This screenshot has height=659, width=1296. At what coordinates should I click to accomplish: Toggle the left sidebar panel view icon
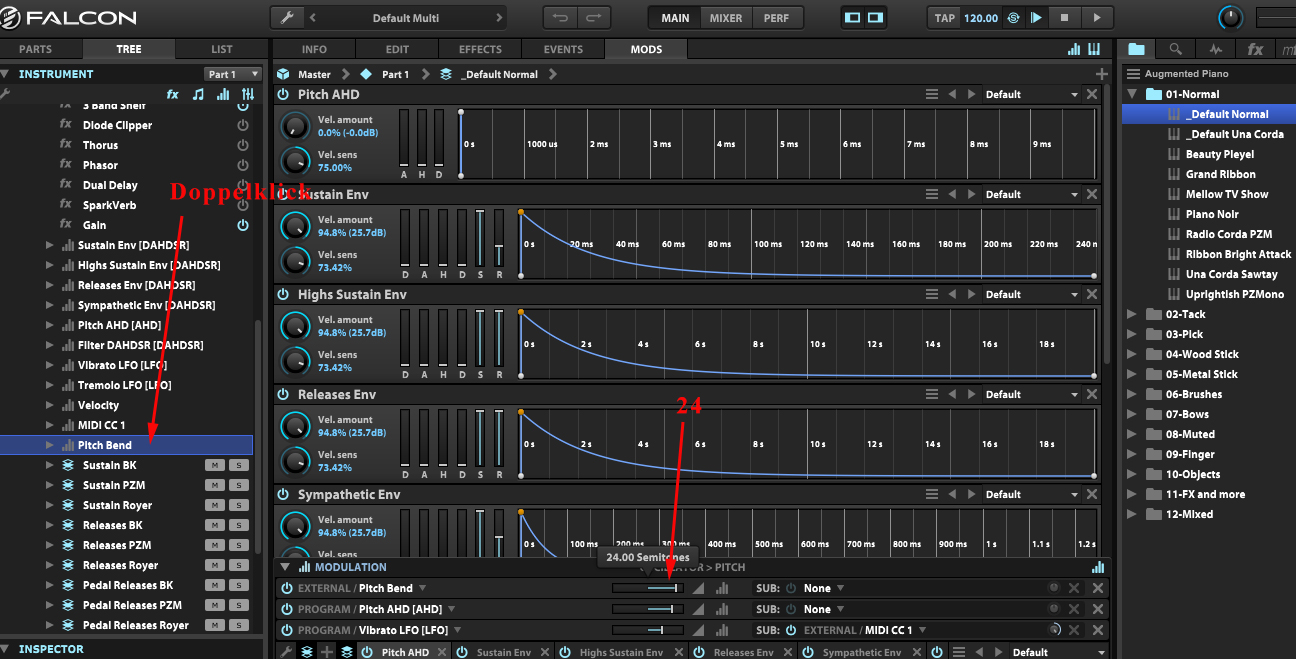click(853, 18)
